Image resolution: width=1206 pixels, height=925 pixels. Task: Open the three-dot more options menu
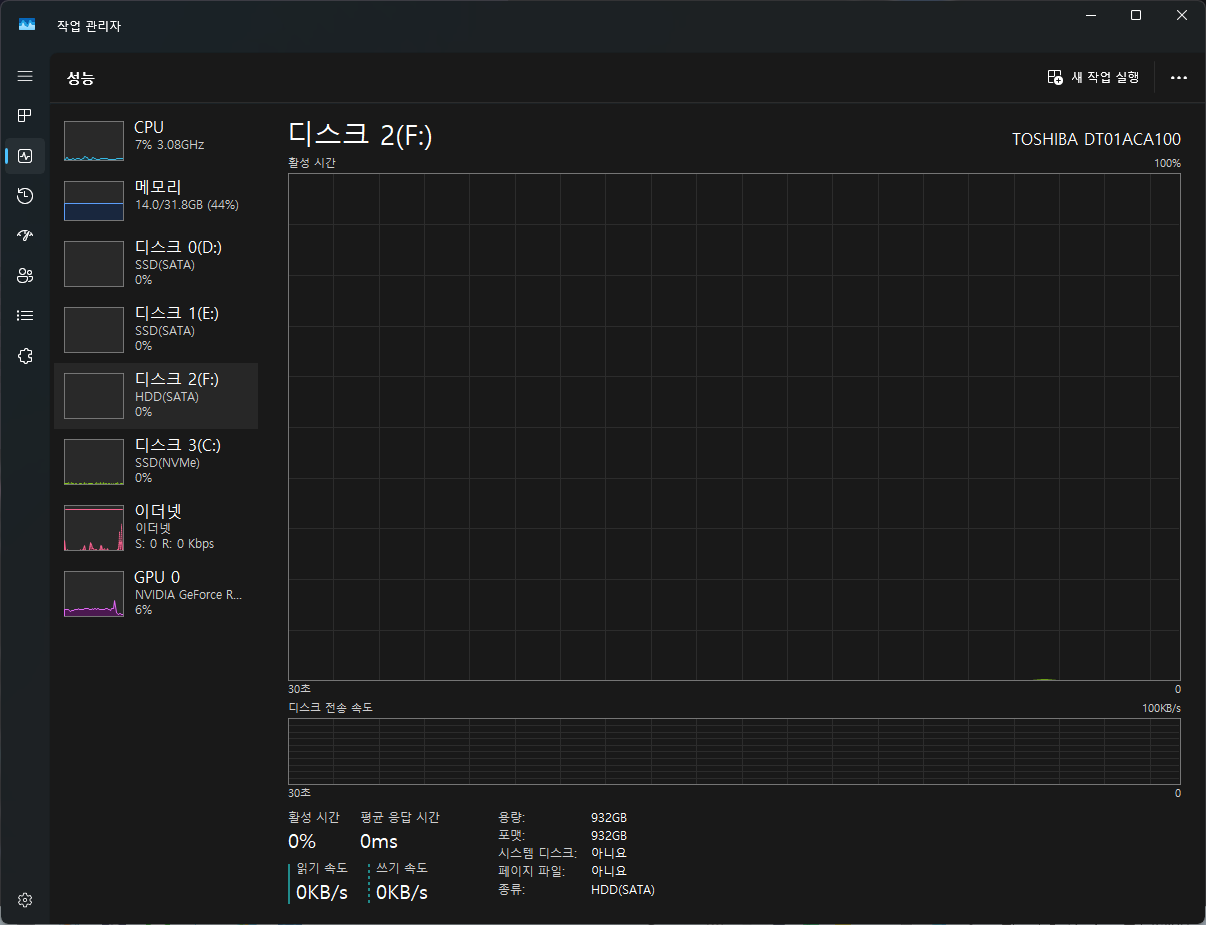1178,78
